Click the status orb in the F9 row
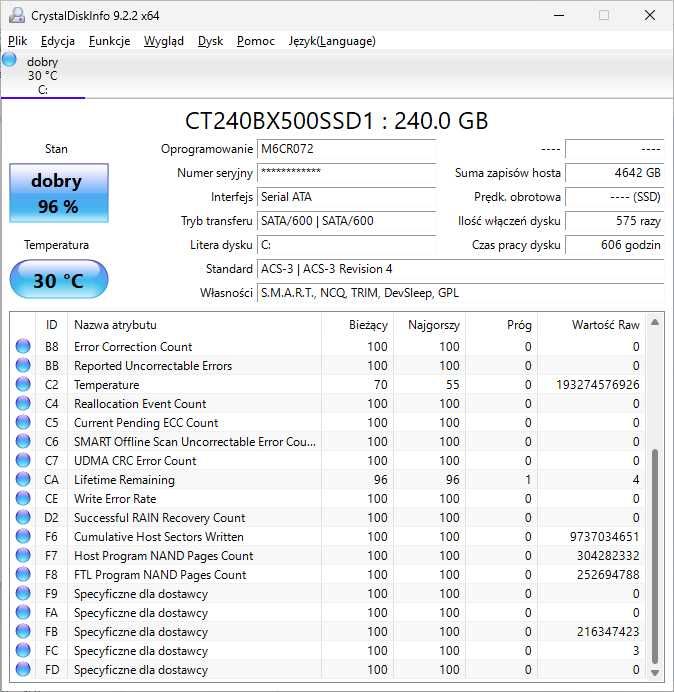The image size is (674, 692). (23, 593)
